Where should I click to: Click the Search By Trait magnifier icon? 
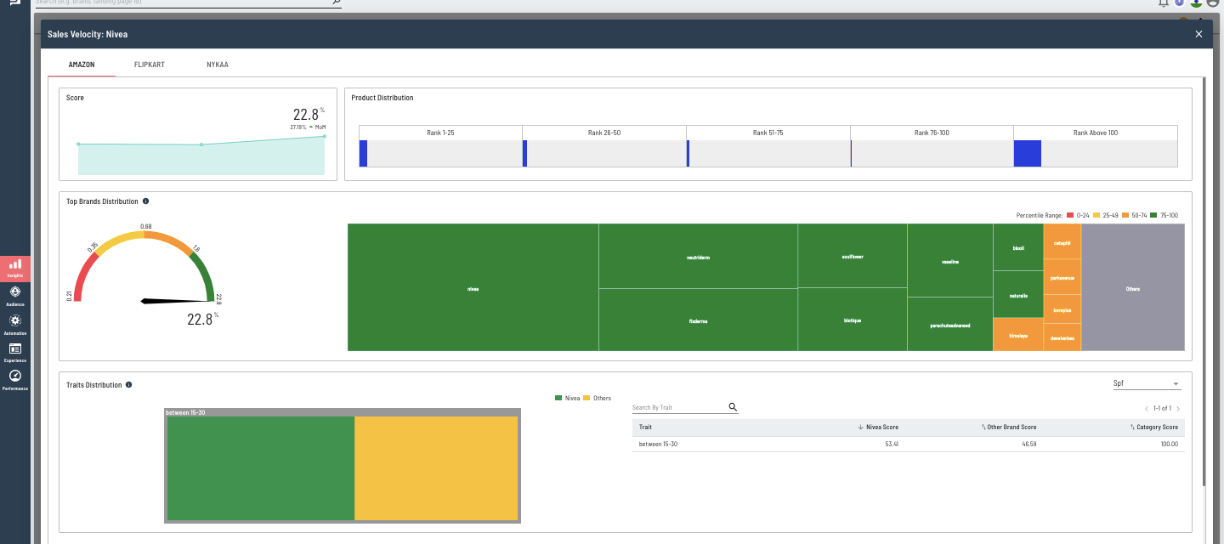(733, 407)
